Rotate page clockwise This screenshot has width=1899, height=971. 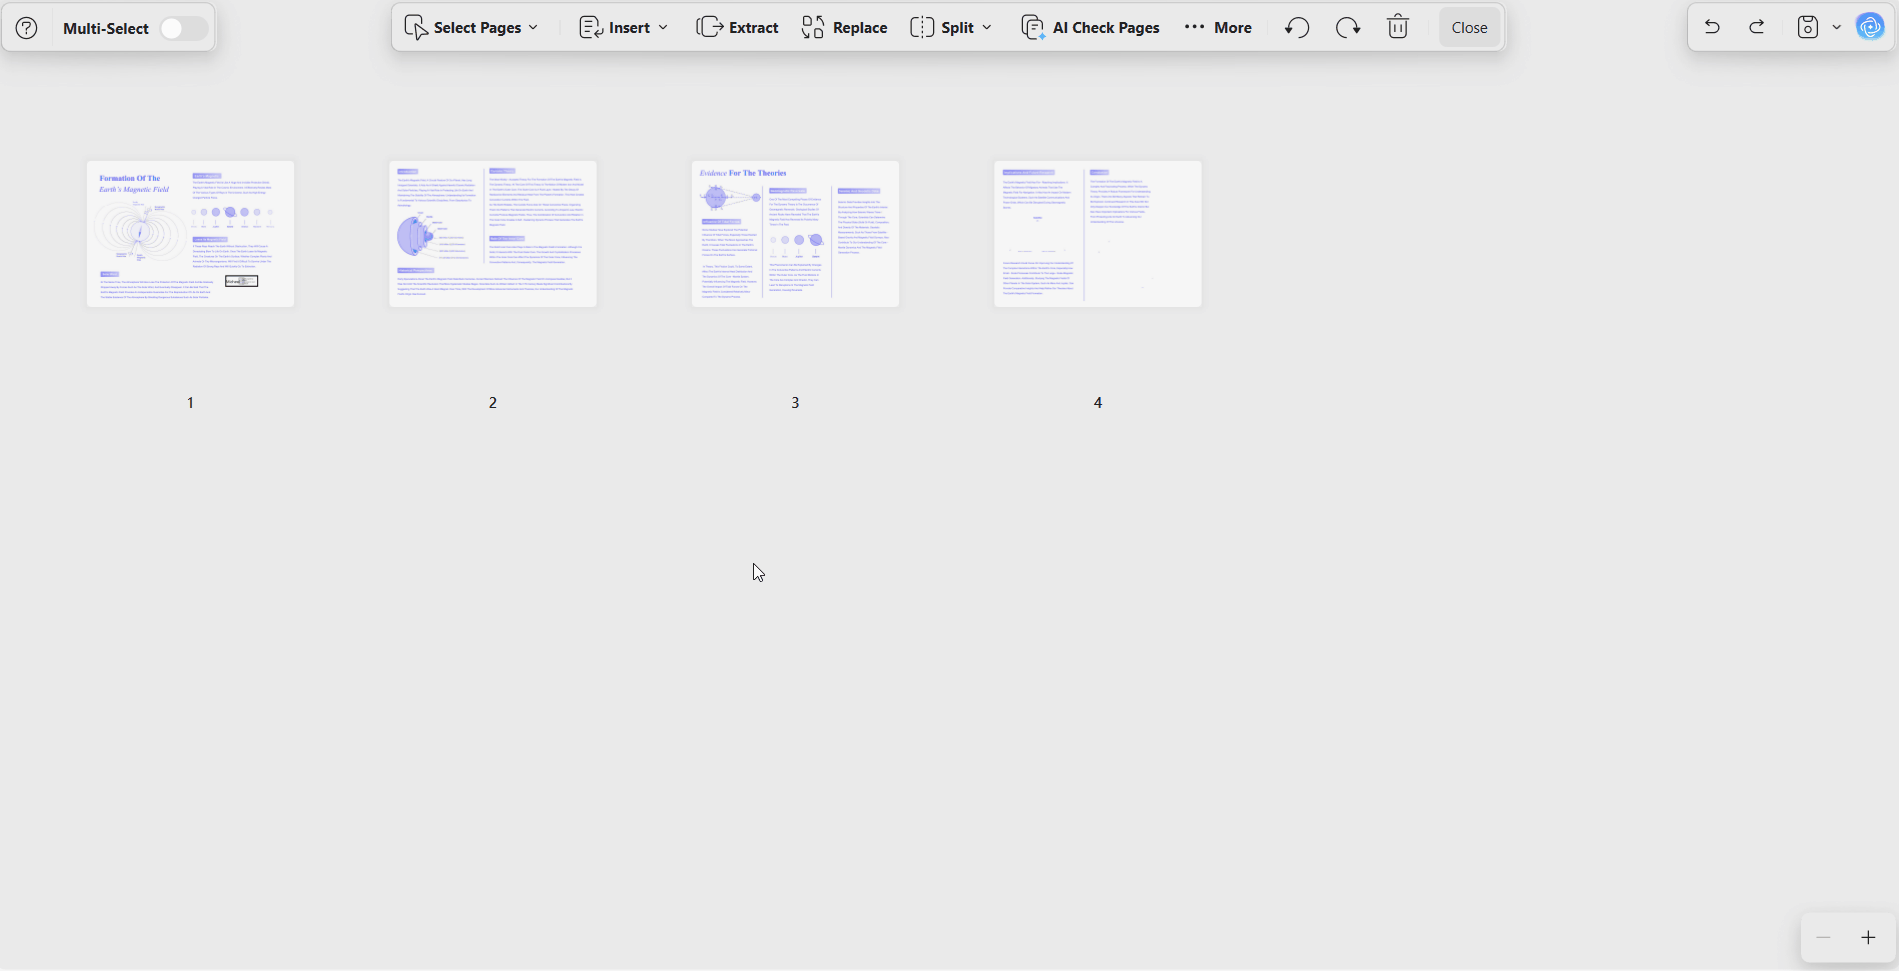pos(1348,28)
